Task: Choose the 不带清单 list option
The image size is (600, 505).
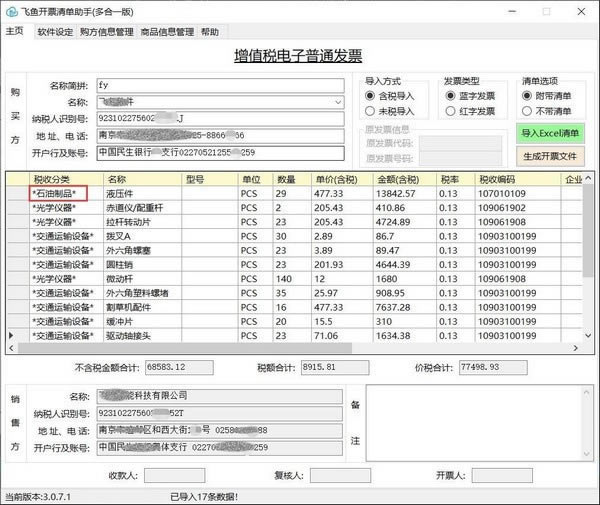Action: click(x=527, y=112)
